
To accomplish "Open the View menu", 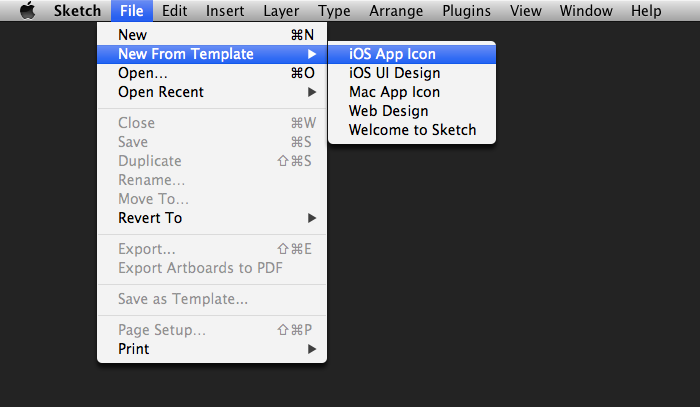I will tap(525, 10).
